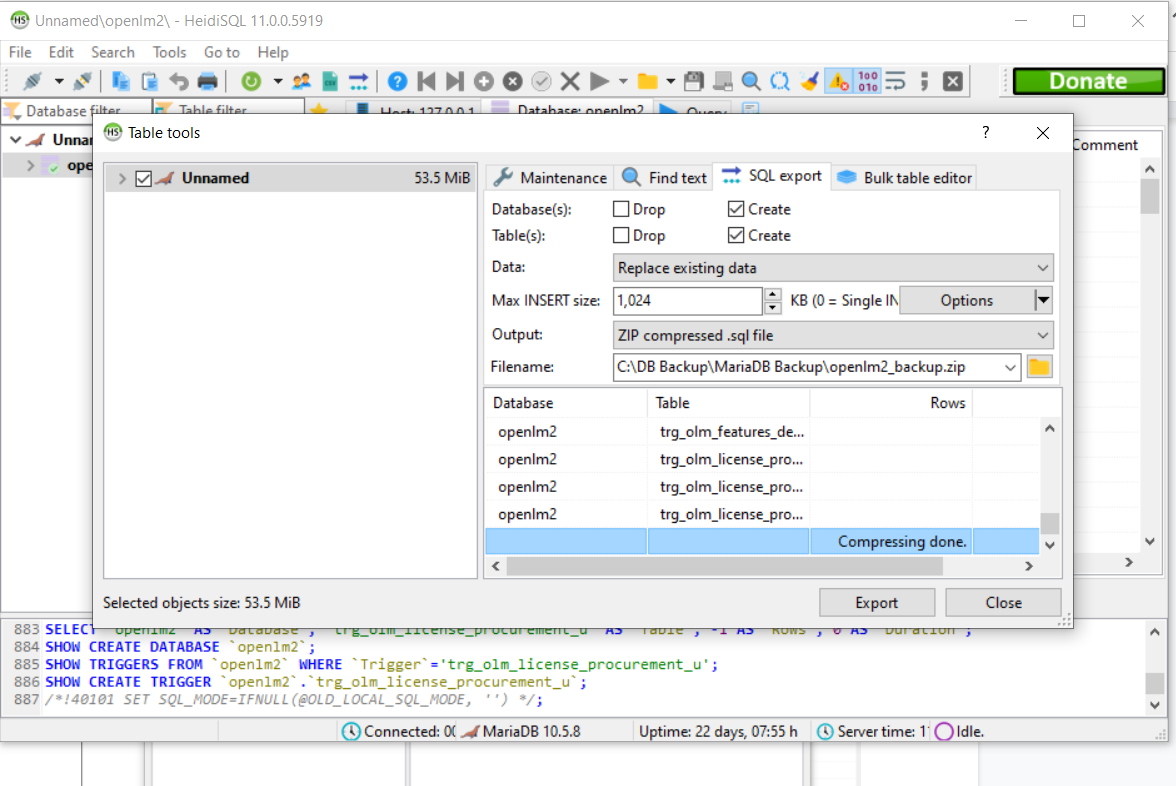Click the print icon in the toolbar
Screen dimensions: 1176x786
pyautogui.click(x=207, y=81)
